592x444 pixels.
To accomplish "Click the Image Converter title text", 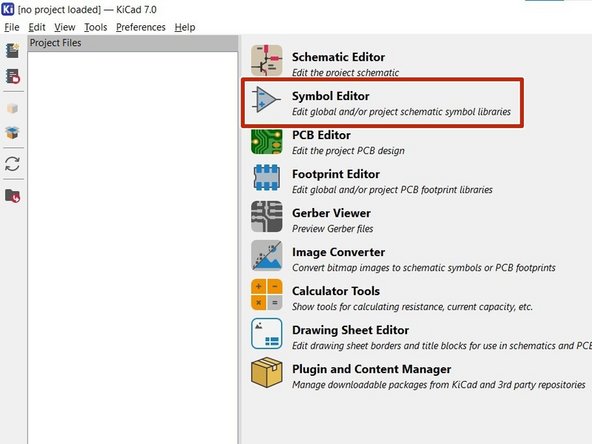I will click(x=338, y=252).
